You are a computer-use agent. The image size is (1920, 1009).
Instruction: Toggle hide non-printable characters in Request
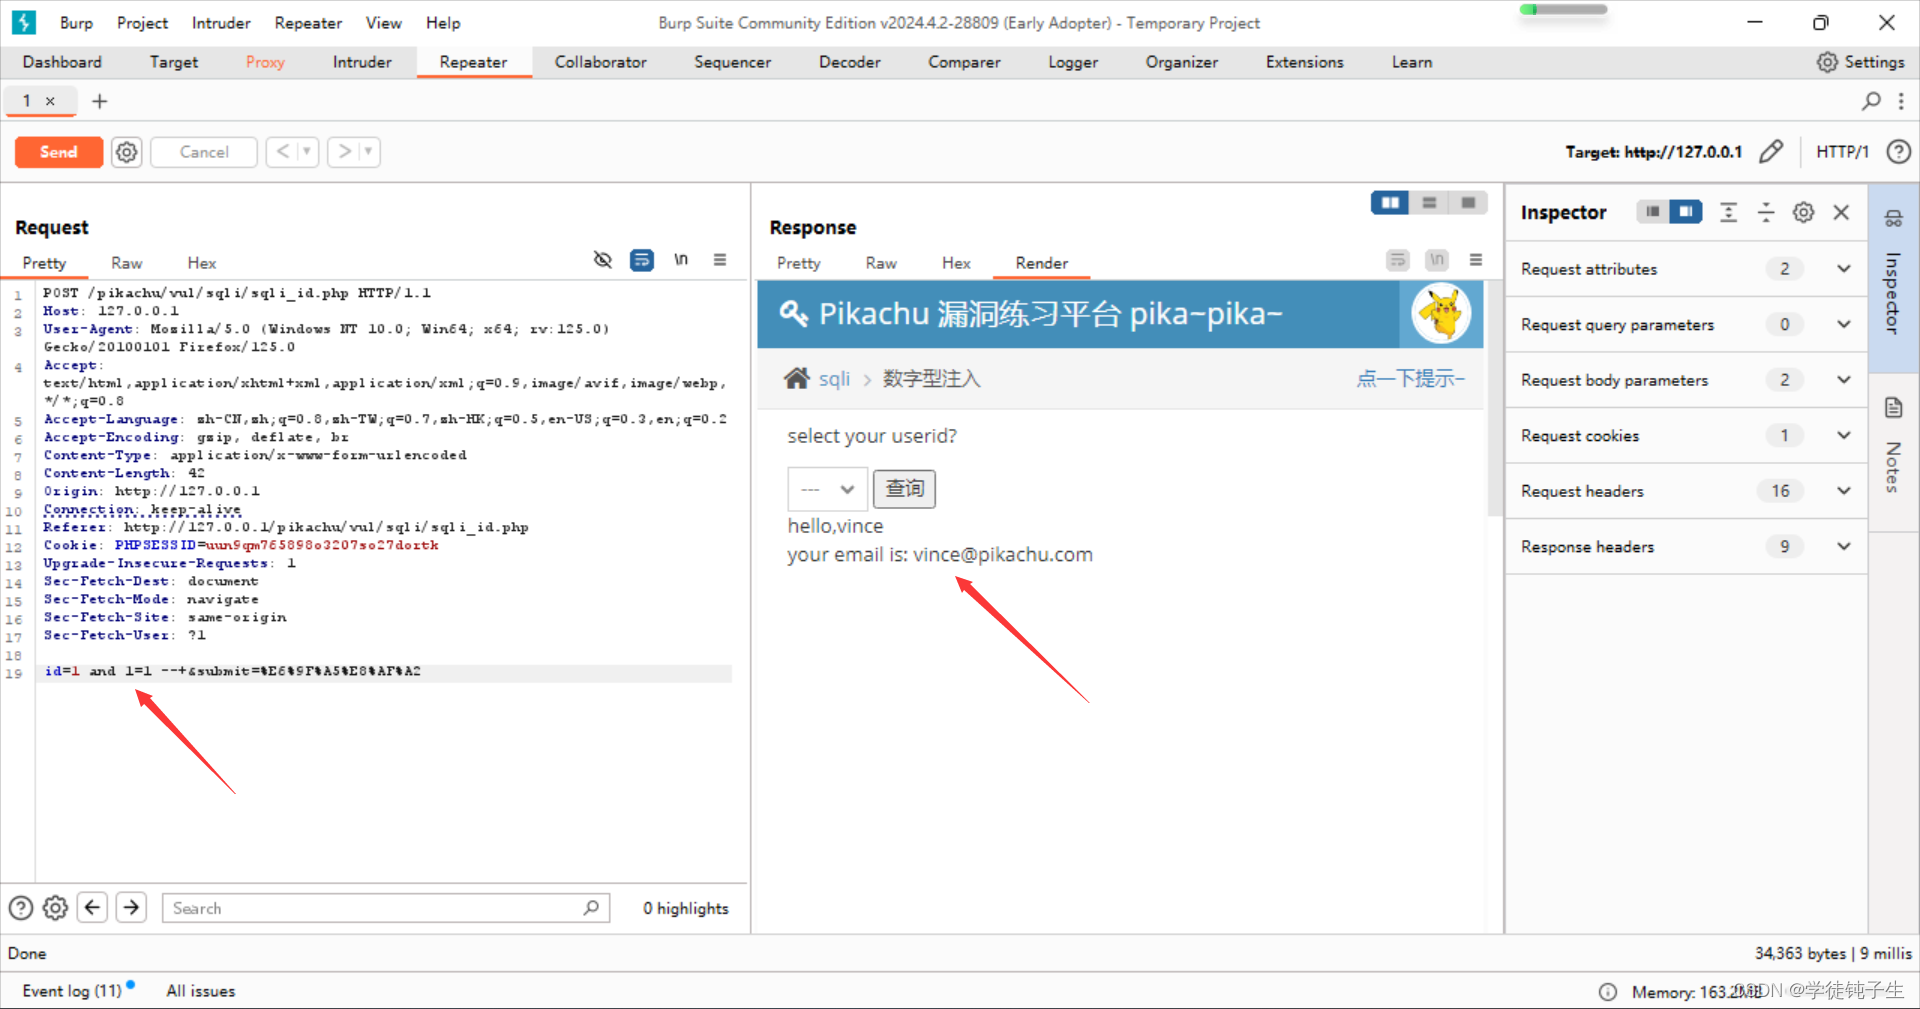click(x=602, y=260)
